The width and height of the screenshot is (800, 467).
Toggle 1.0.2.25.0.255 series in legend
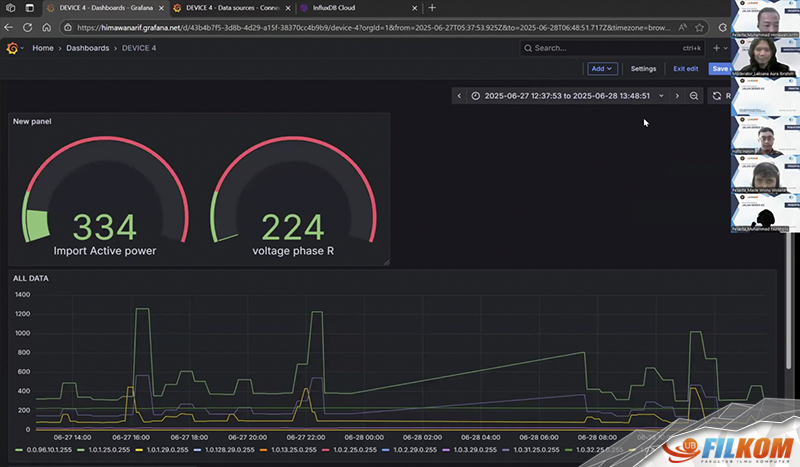(349, 450)
